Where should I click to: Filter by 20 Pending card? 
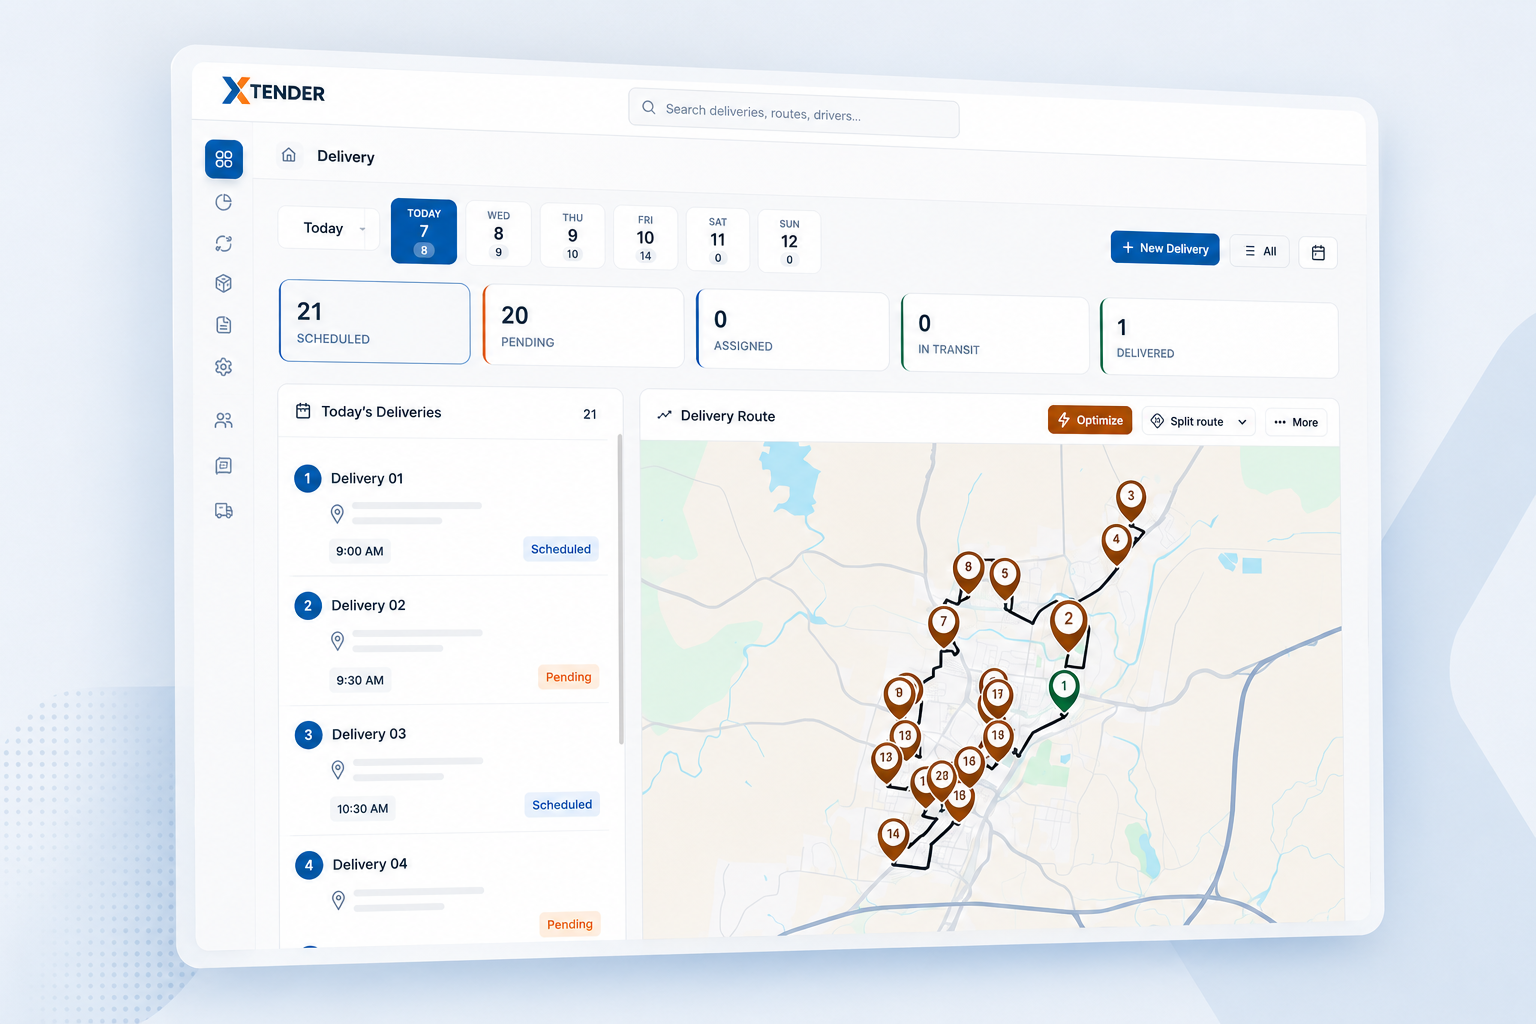tap(584, 327)
